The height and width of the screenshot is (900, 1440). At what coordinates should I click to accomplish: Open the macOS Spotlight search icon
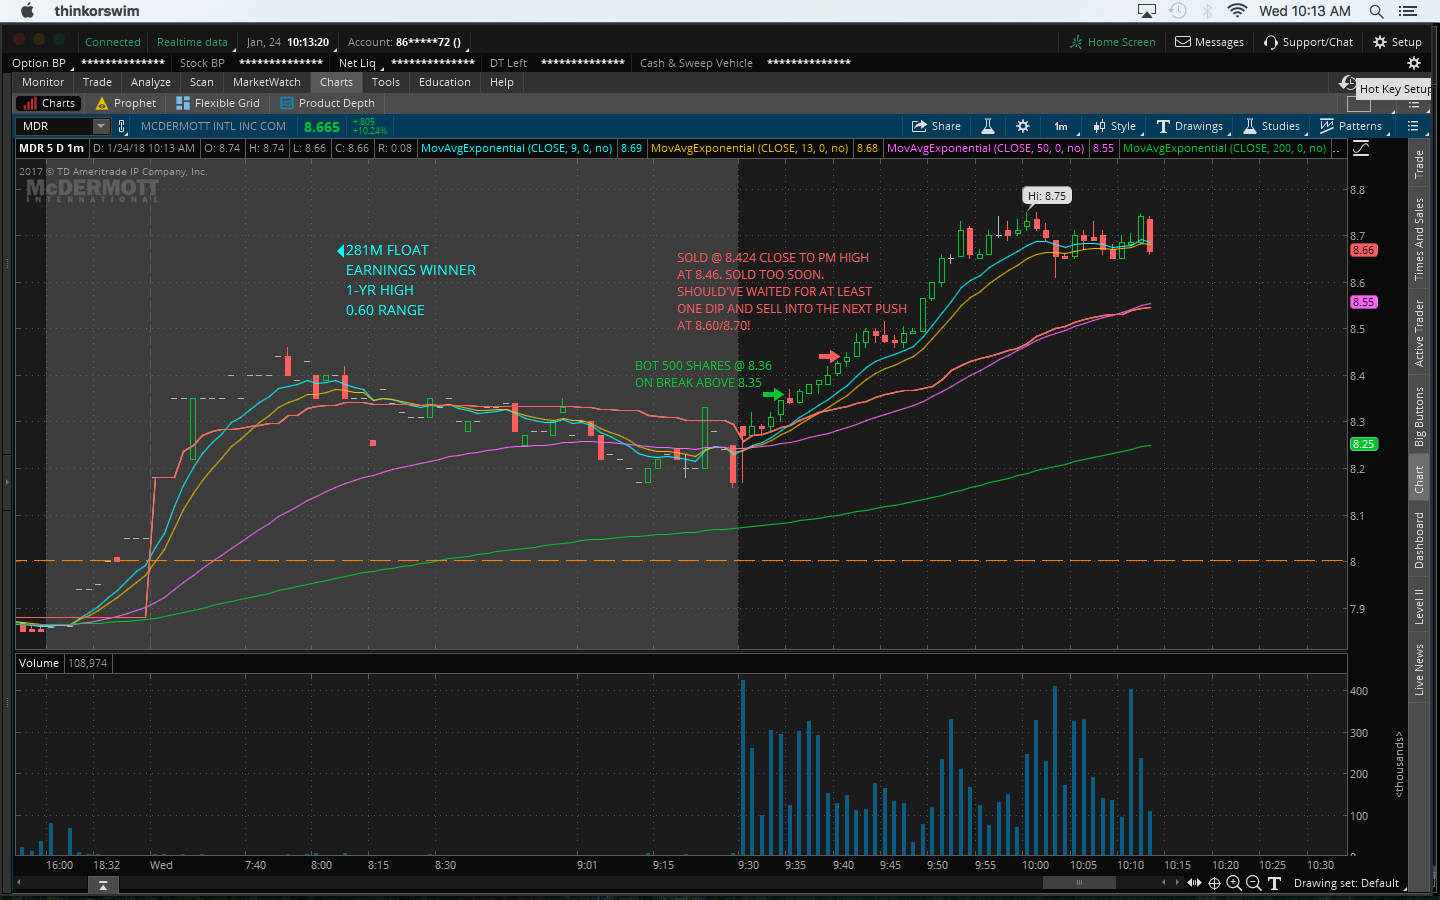tap(1377, 11)
